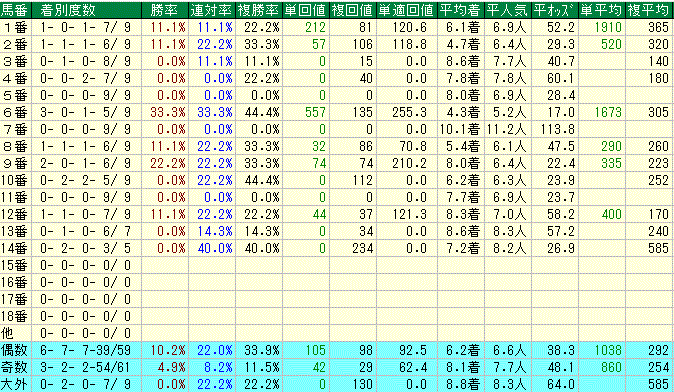Select the 奇数 summary row label

(14, 367)
